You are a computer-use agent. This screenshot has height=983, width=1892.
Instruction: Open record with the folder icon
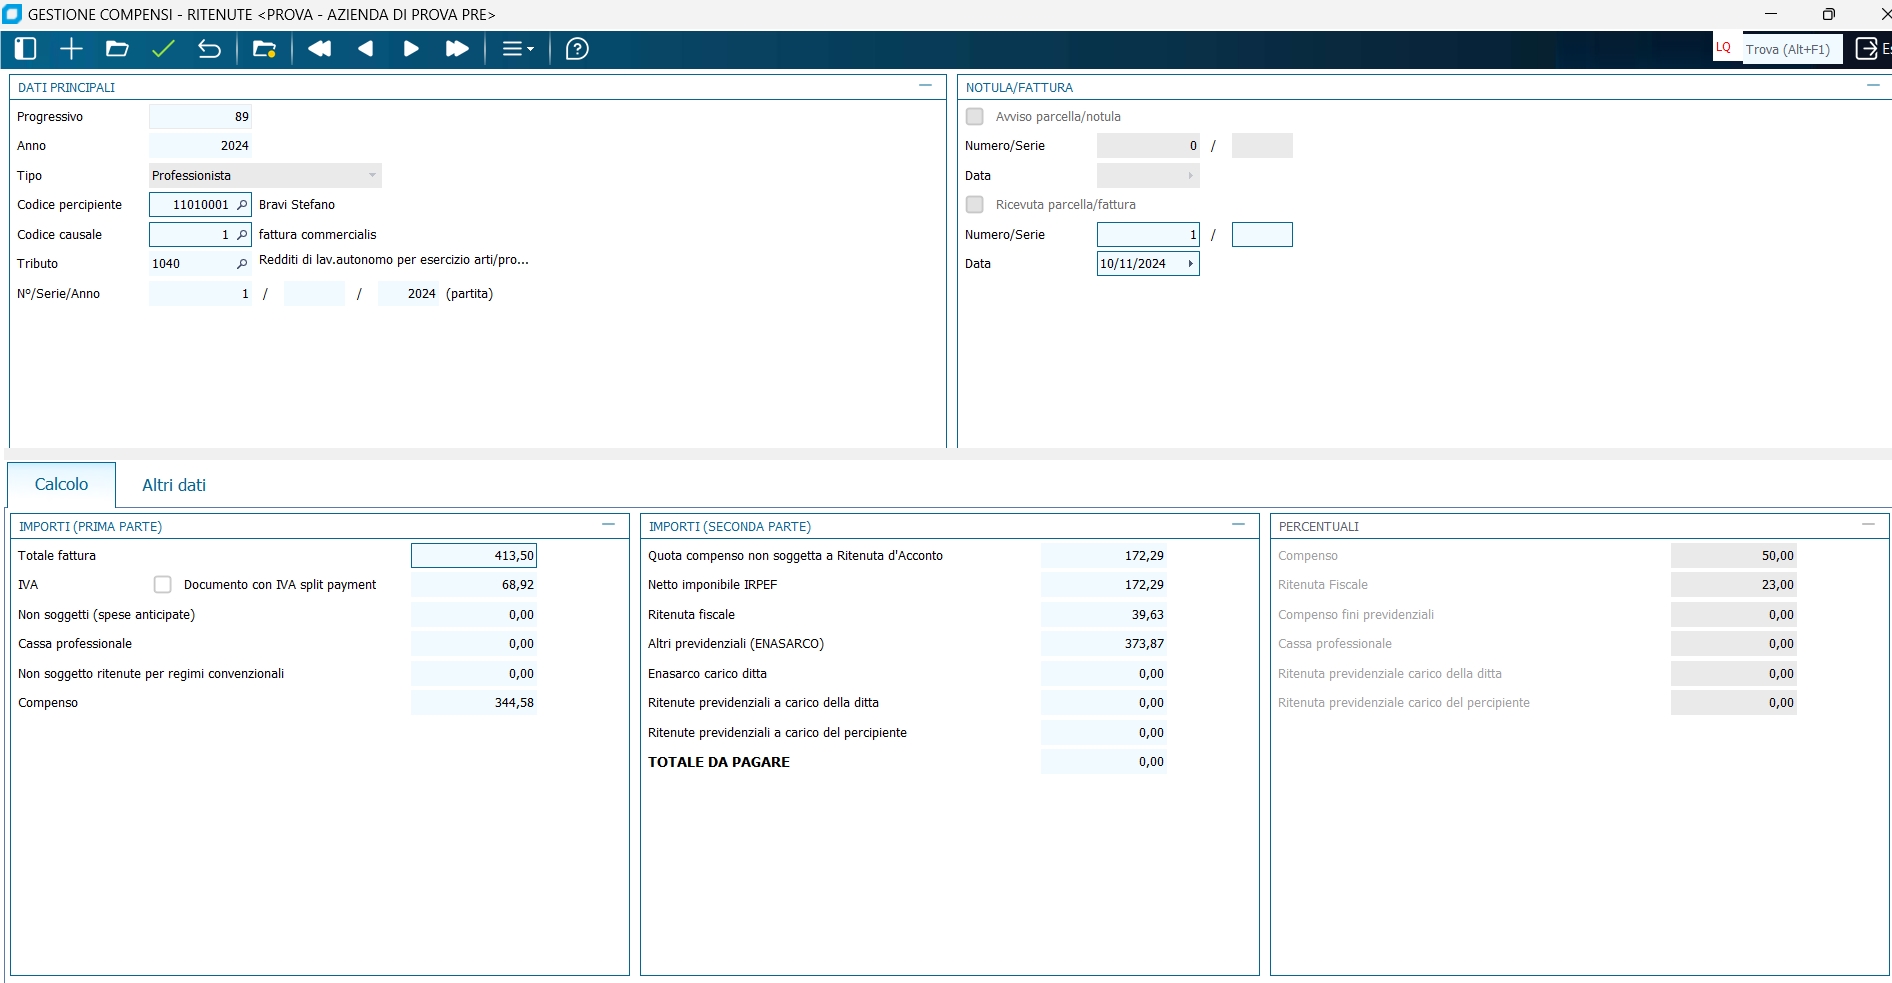coord(117,49)
